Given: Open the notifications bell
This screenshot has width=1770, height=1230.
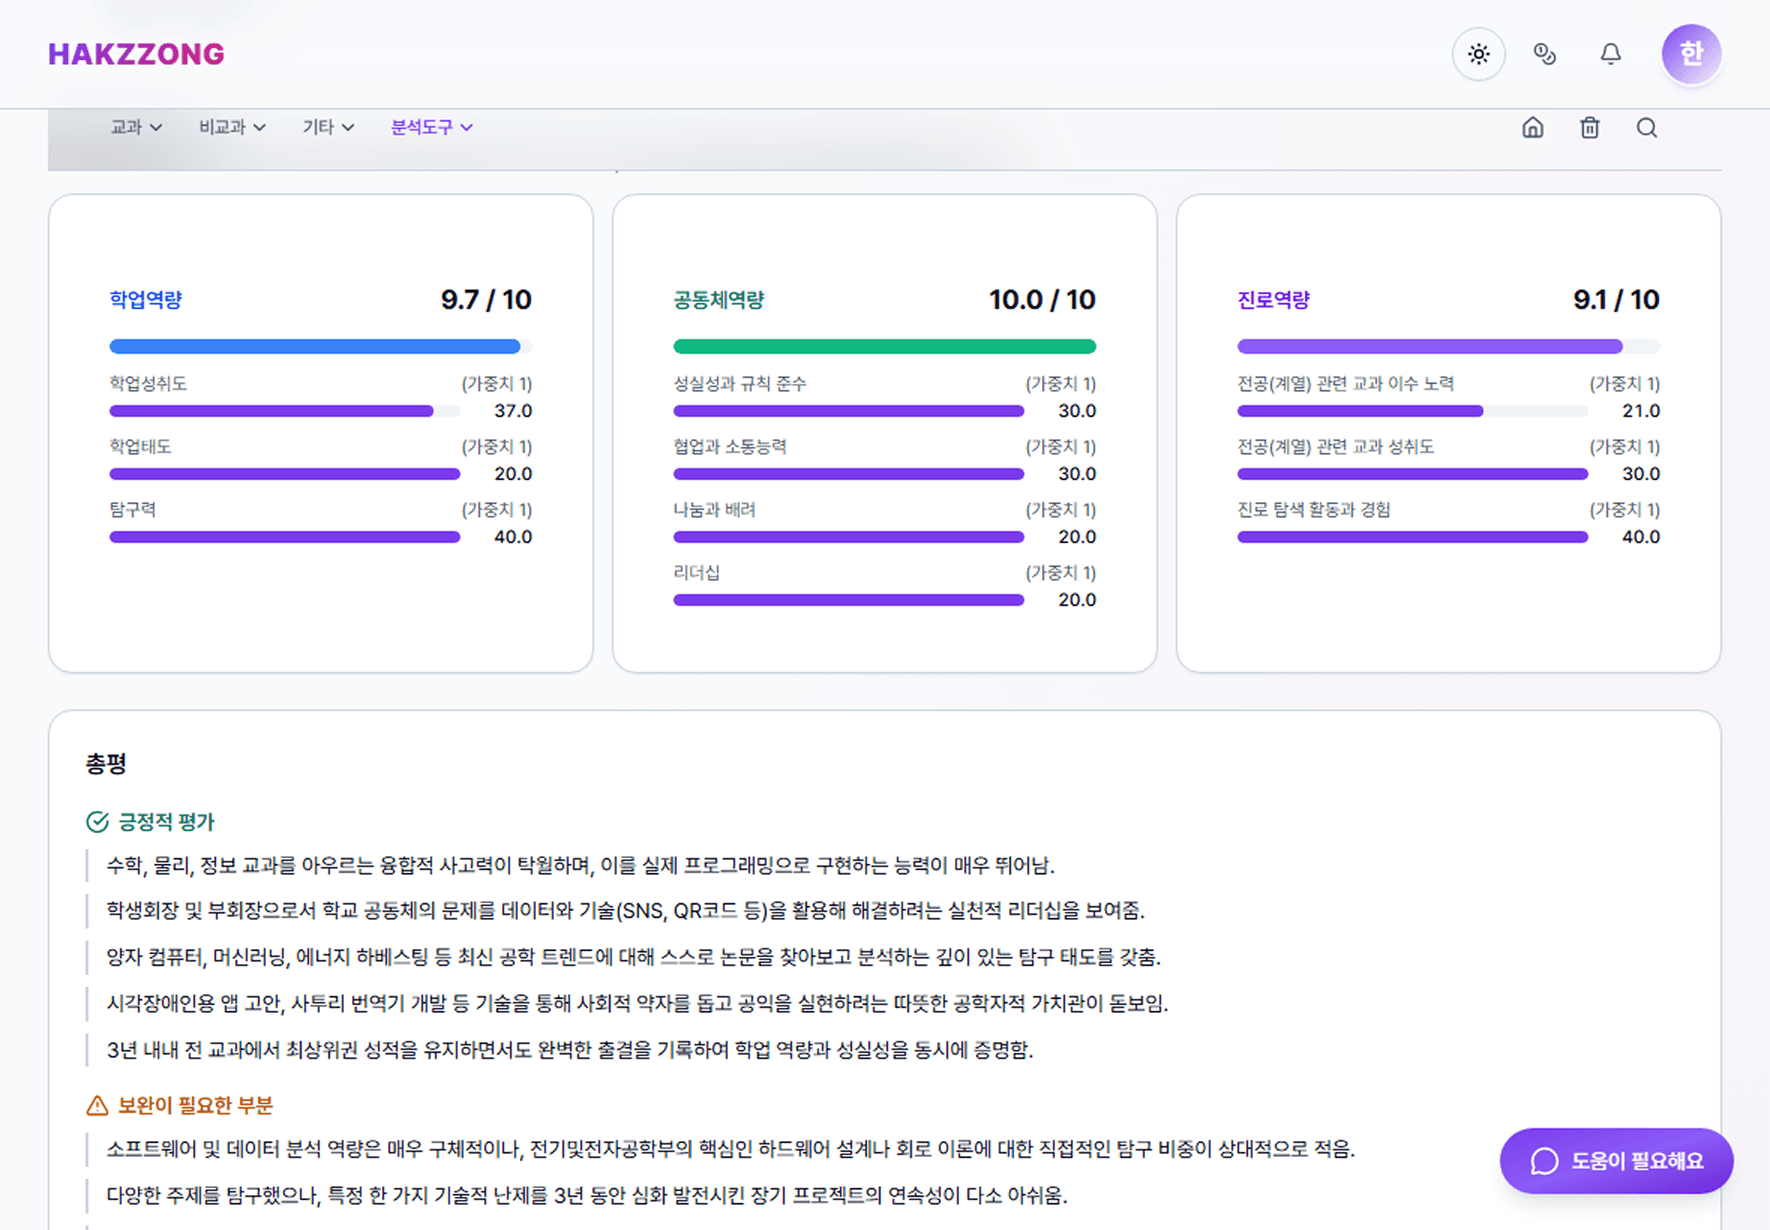Looking at the screenshot, I should (x=1610, y=54).
